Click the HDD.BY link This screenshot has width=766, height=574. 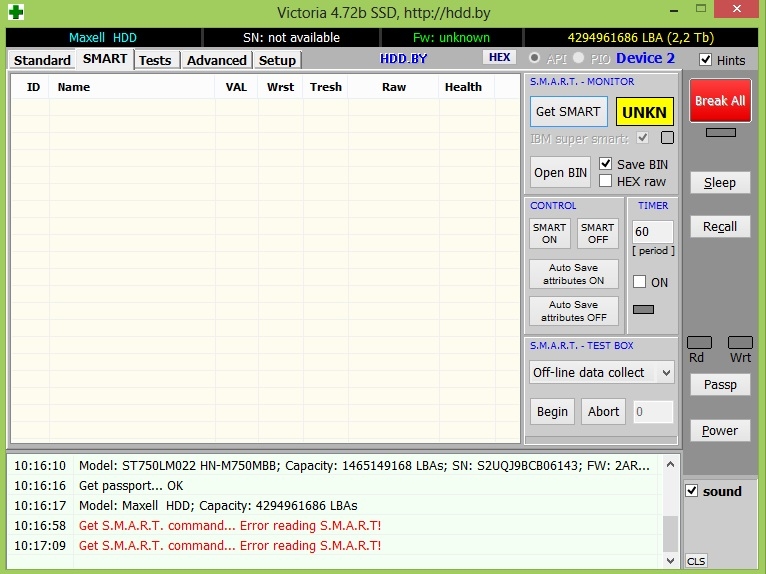[x=404, y=59]
